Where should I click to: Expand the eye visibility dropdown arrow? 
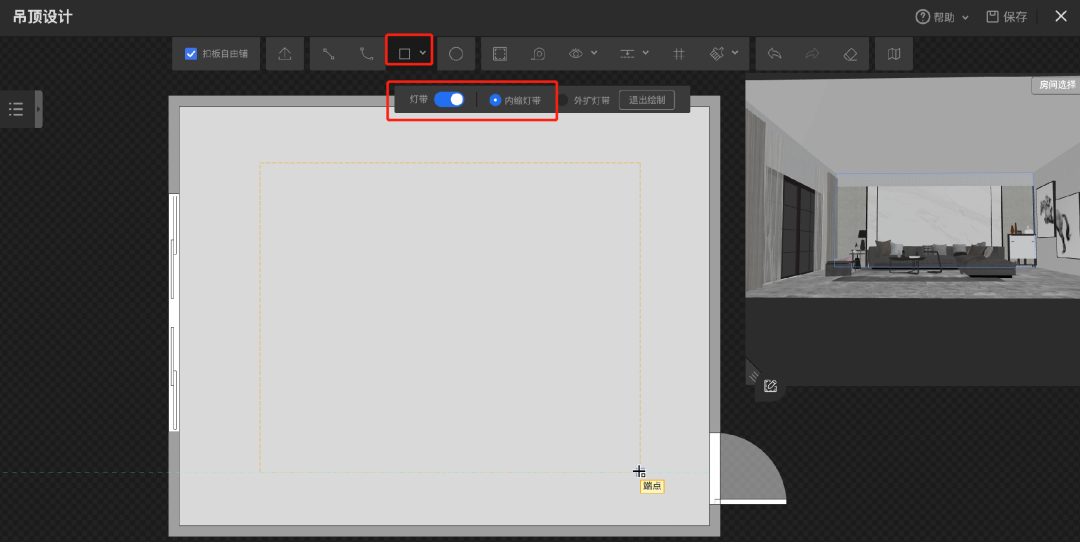click(x=594, y=53)
